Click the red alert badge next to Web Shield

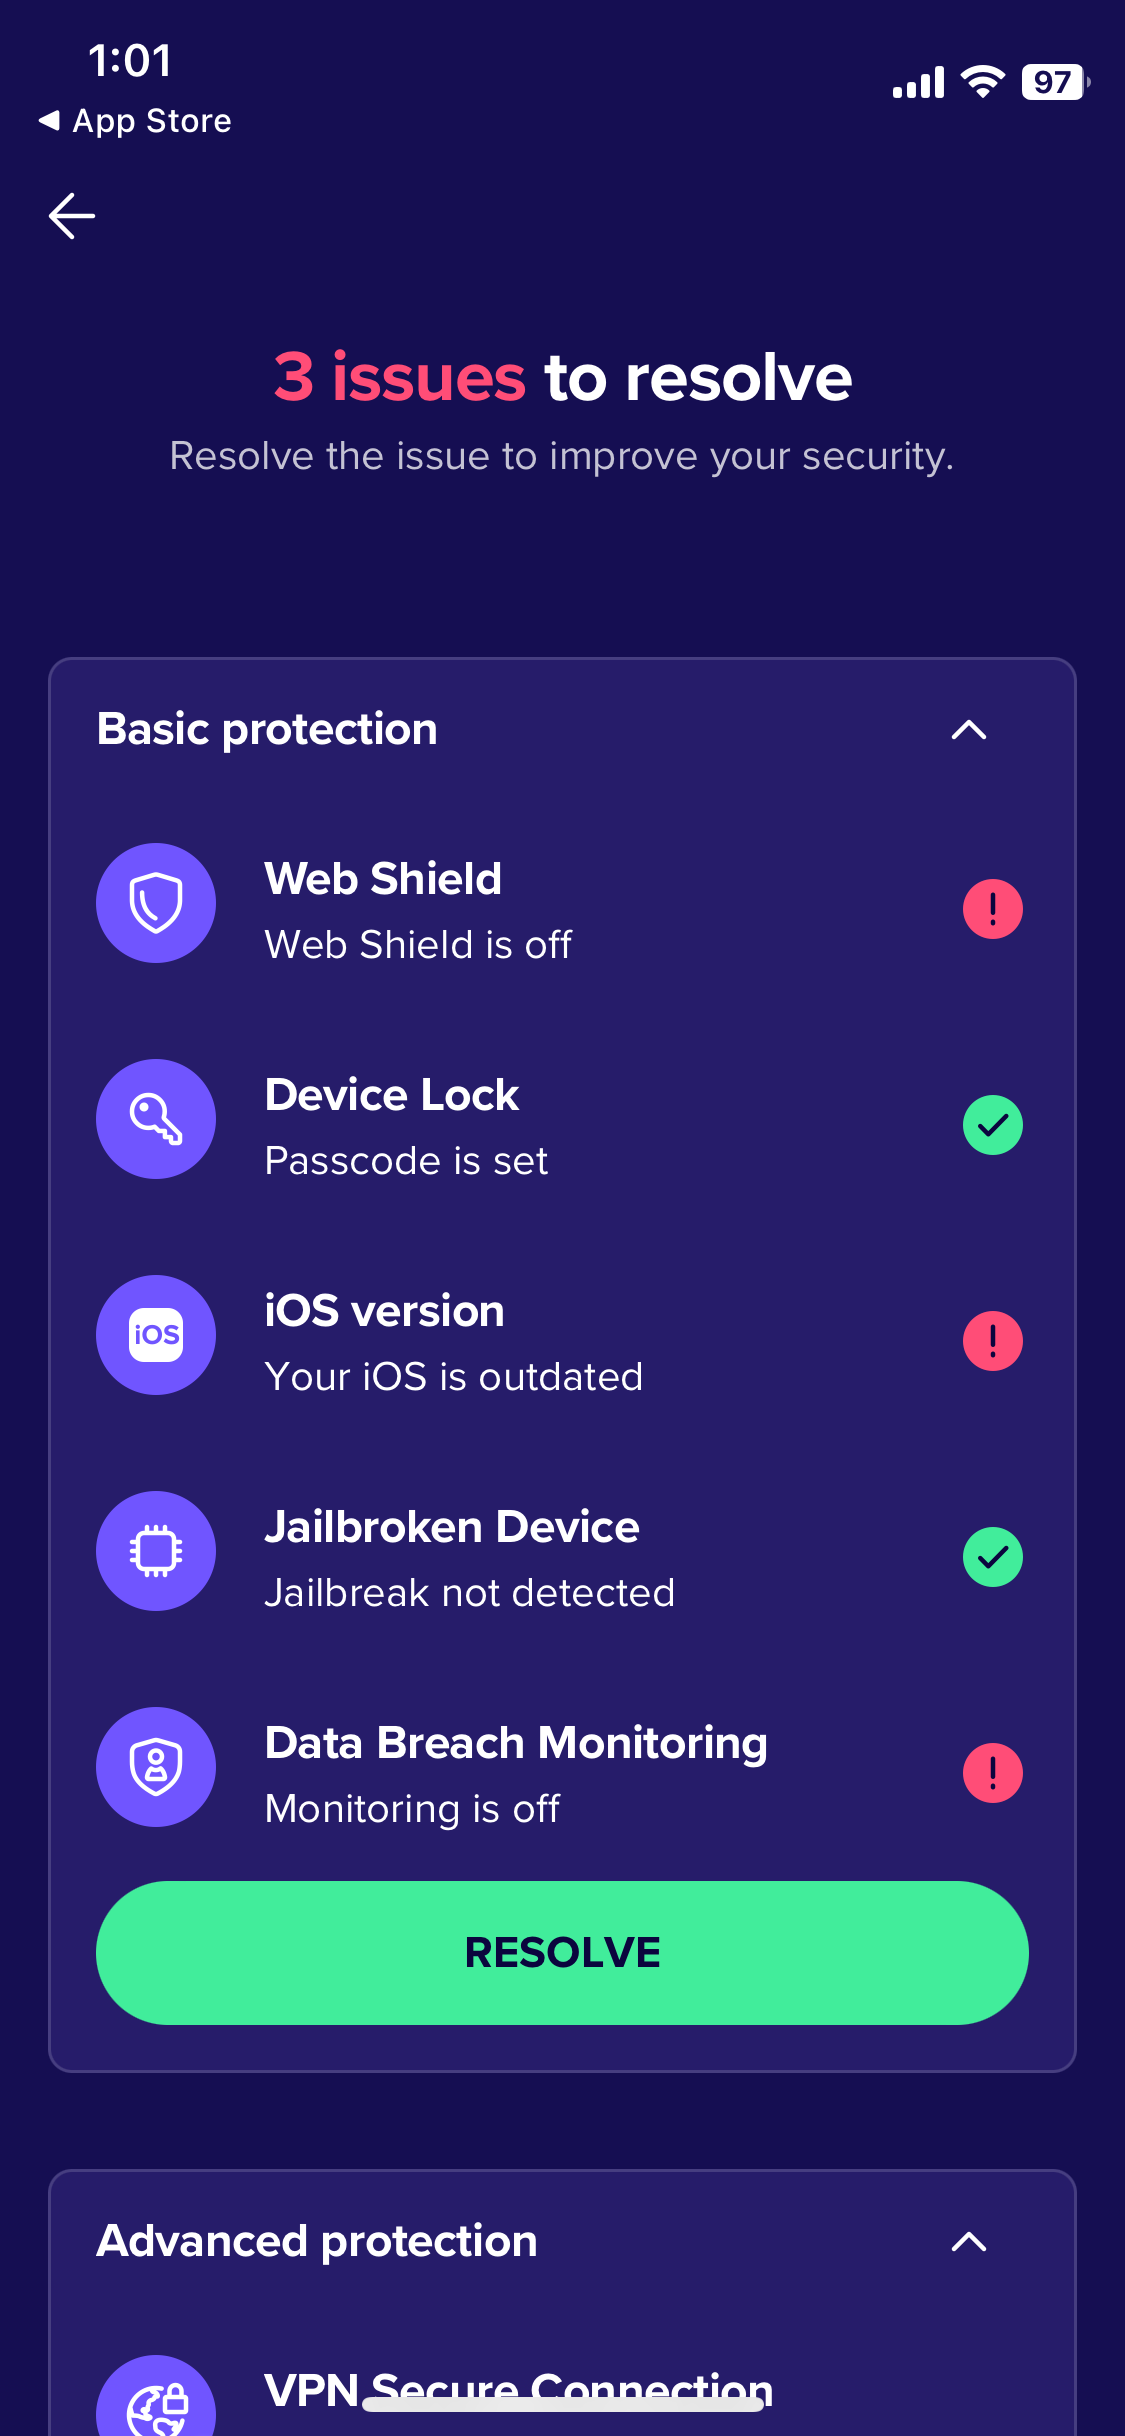[992, 908]
